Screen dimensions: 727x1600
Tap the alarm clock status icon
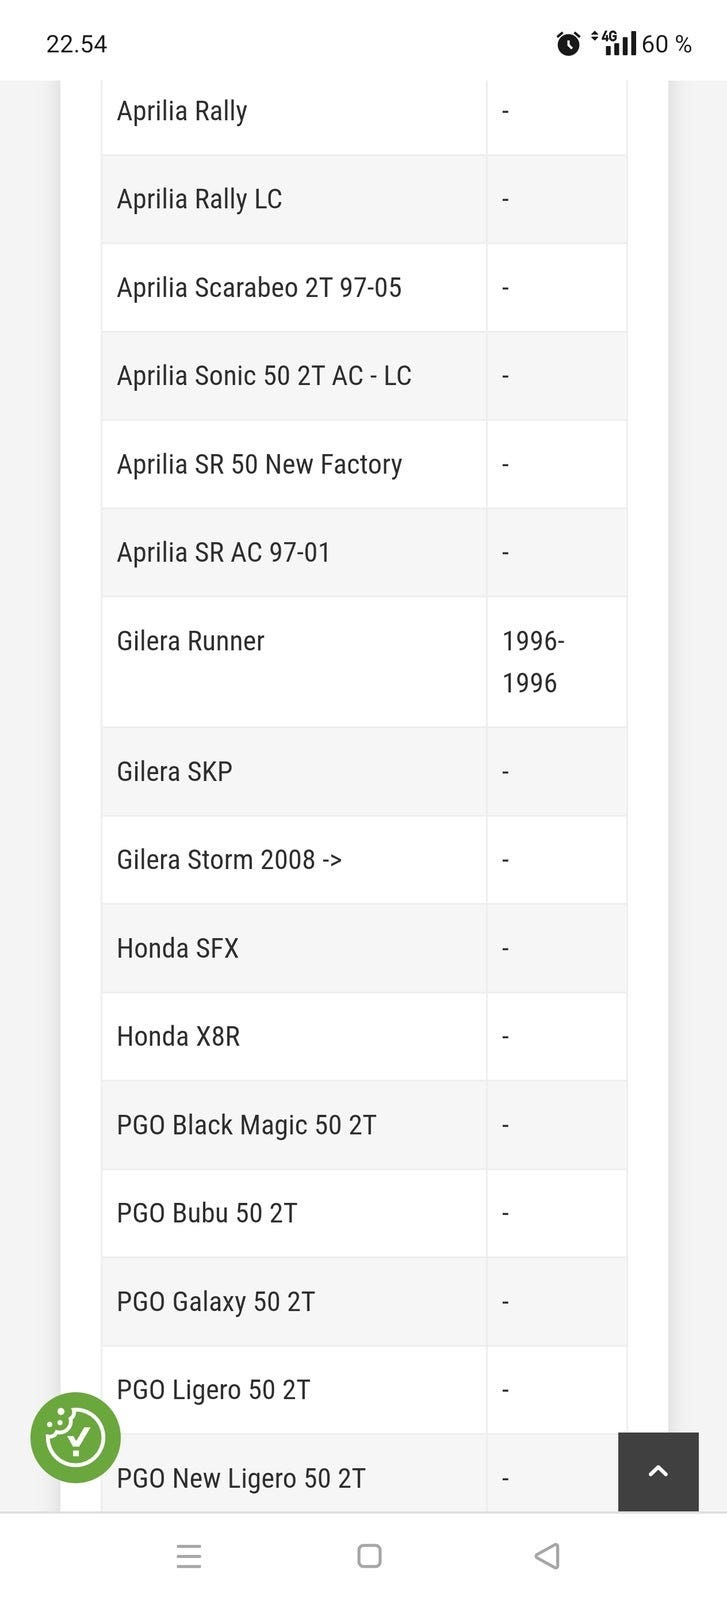(x=568, y=44)
